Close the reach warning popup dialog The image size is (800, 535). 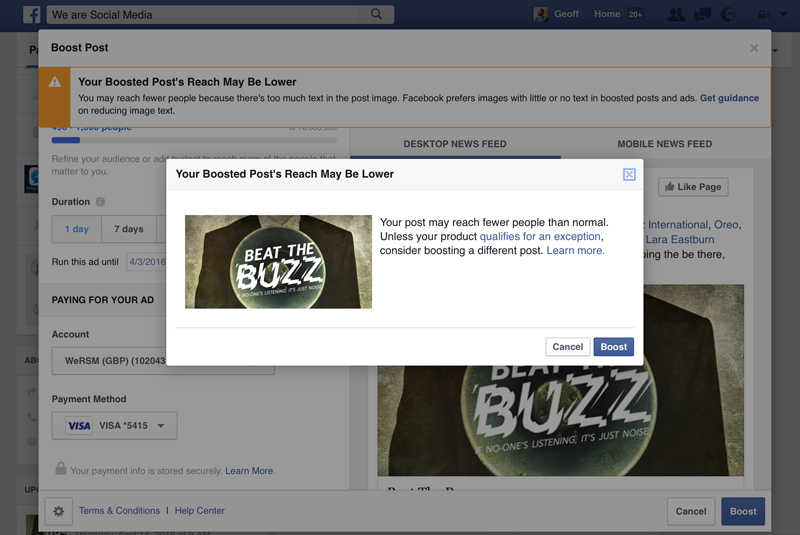click(629, 174)
